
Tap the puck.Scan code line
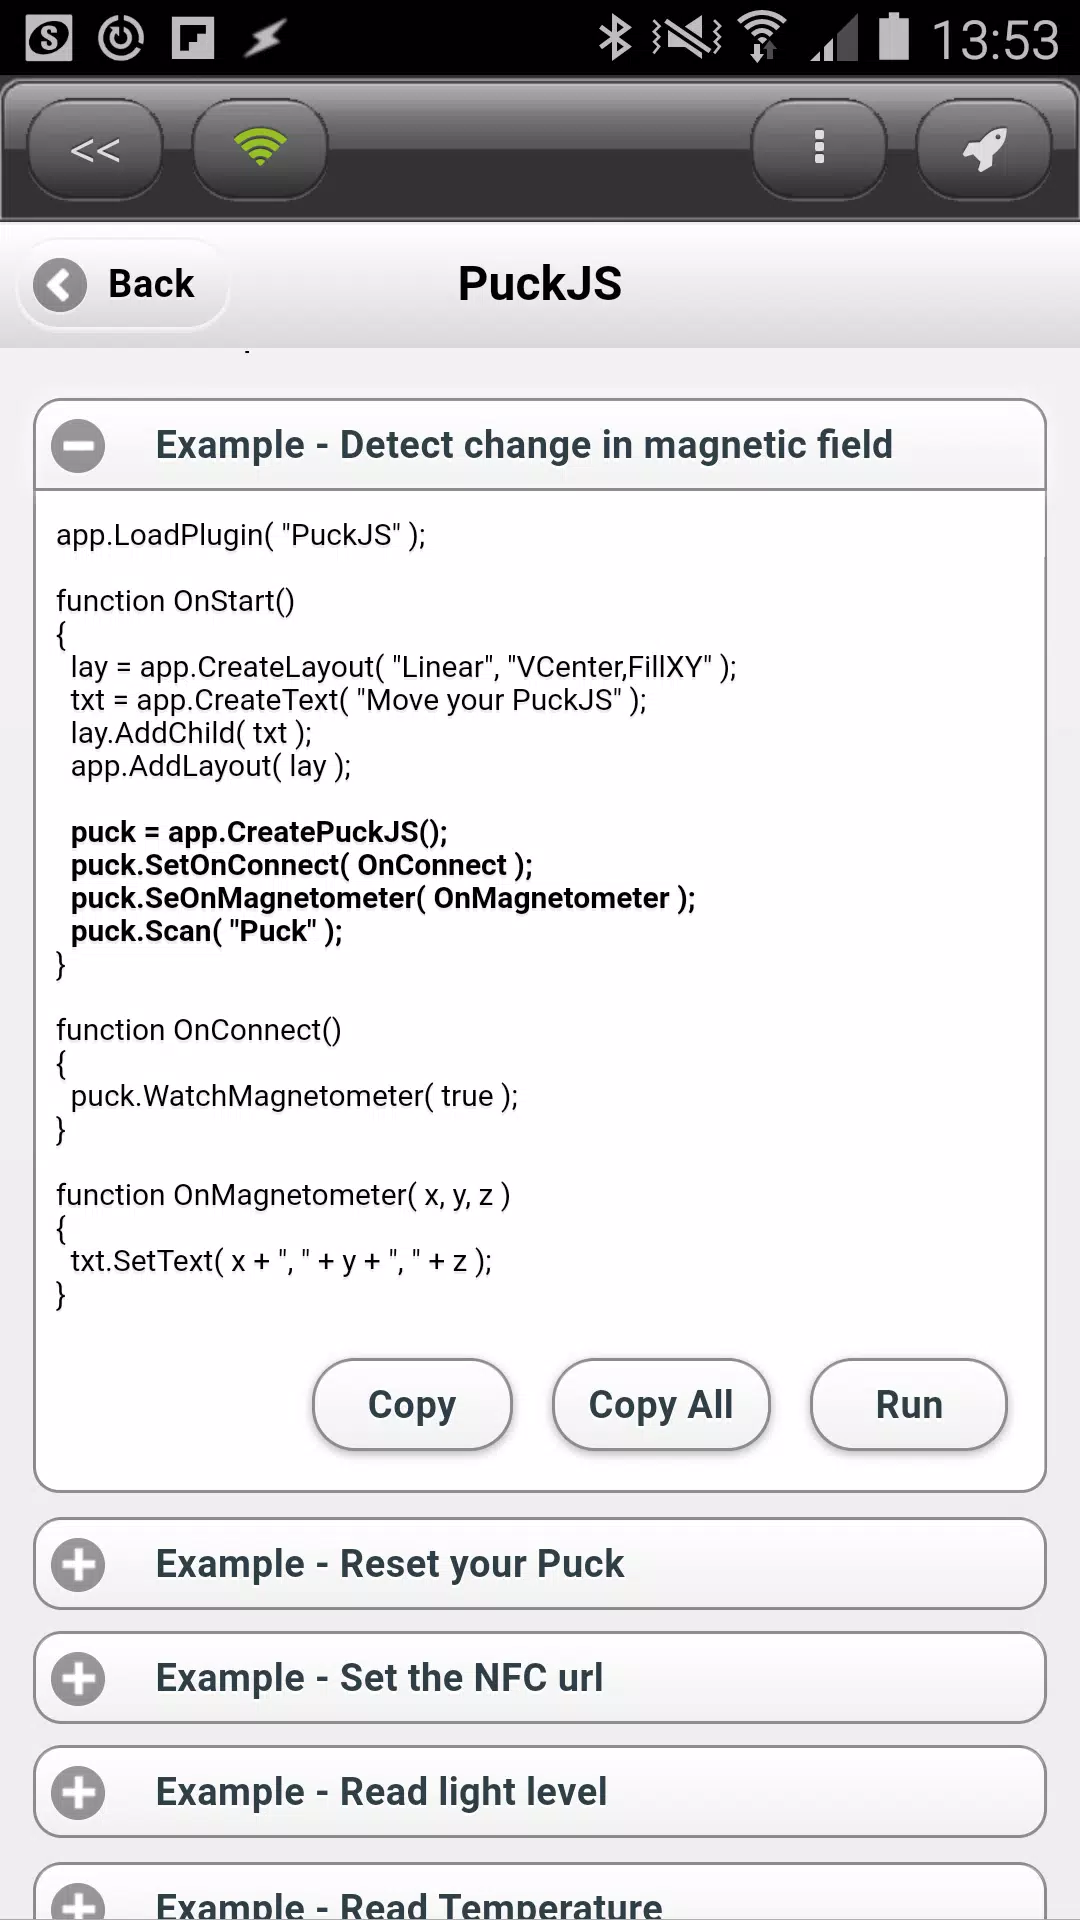point(207,931)
